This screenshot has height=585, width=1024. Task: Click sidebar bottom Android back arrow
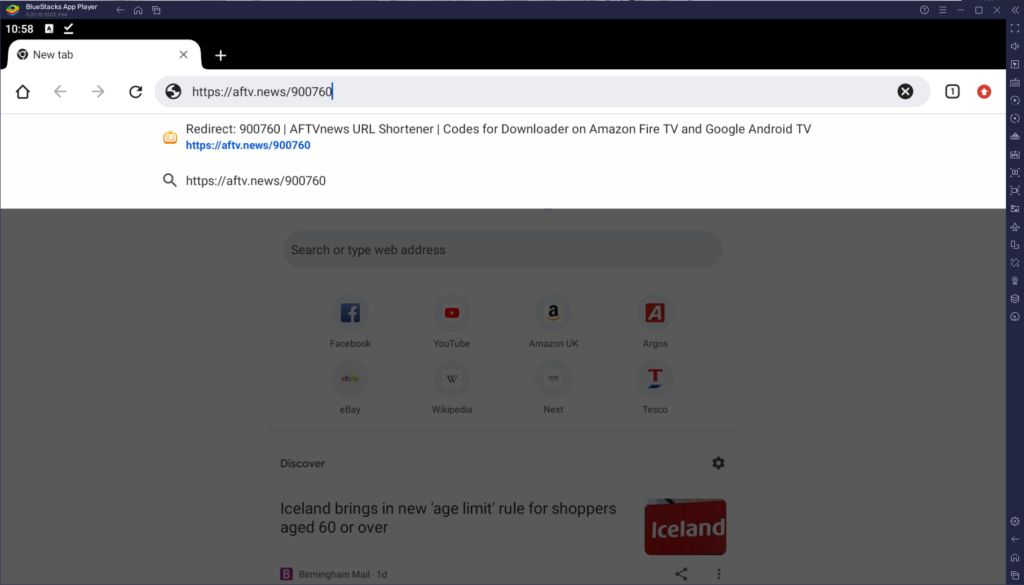point(1015,539)
